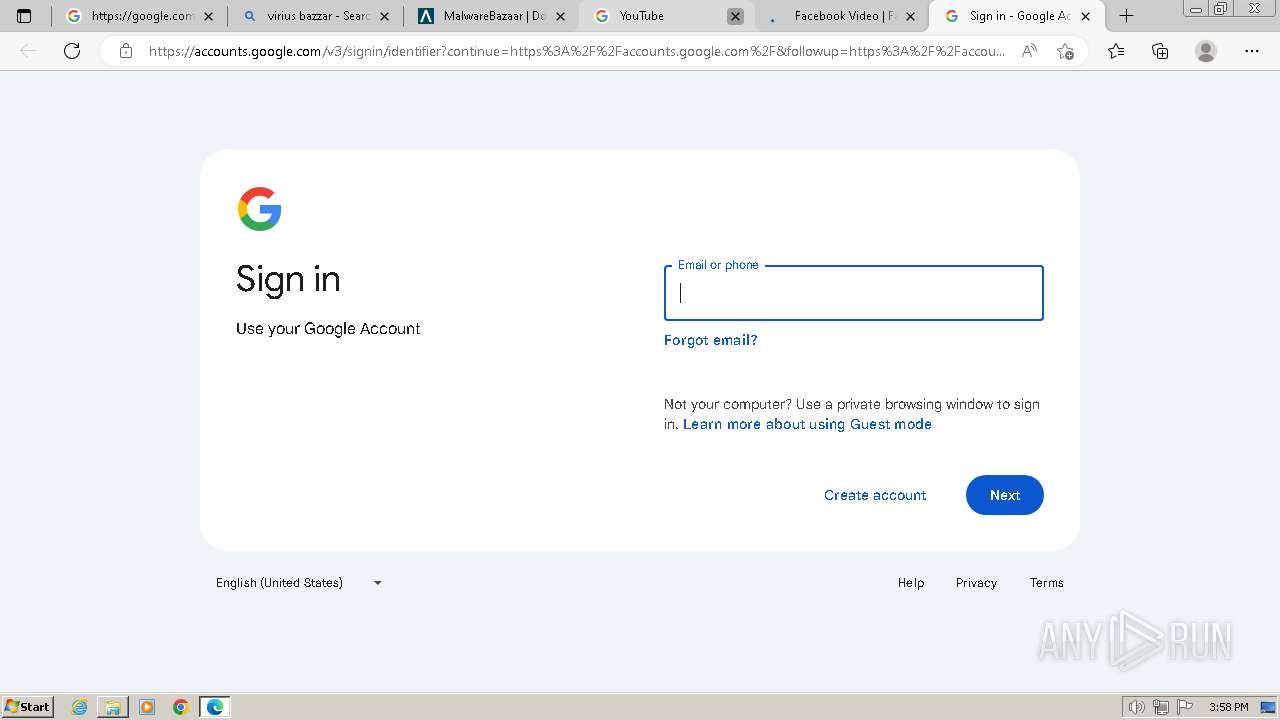Click the back arrow icon
The height and width of the screenshot is (720, 1280).
[28, 51]
